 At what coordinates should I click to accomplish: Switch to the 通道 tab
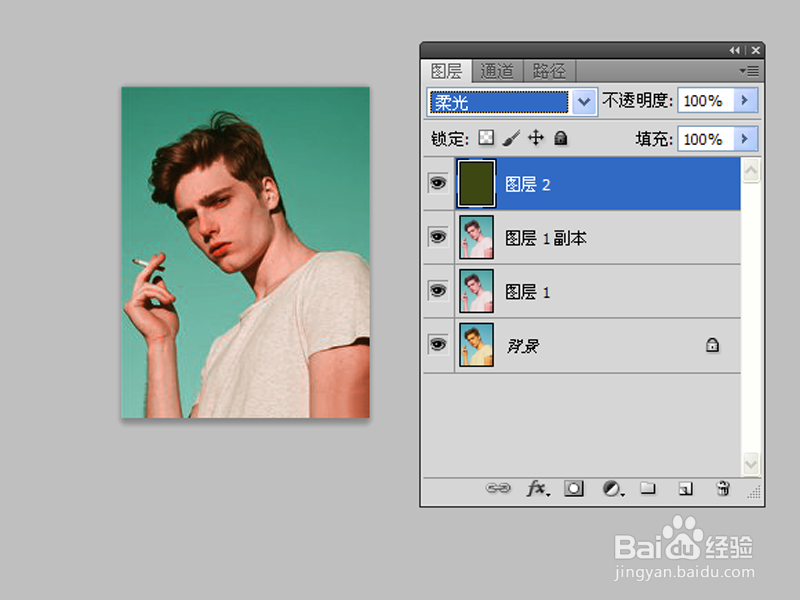pyautogui.click(x=497, y=71)
